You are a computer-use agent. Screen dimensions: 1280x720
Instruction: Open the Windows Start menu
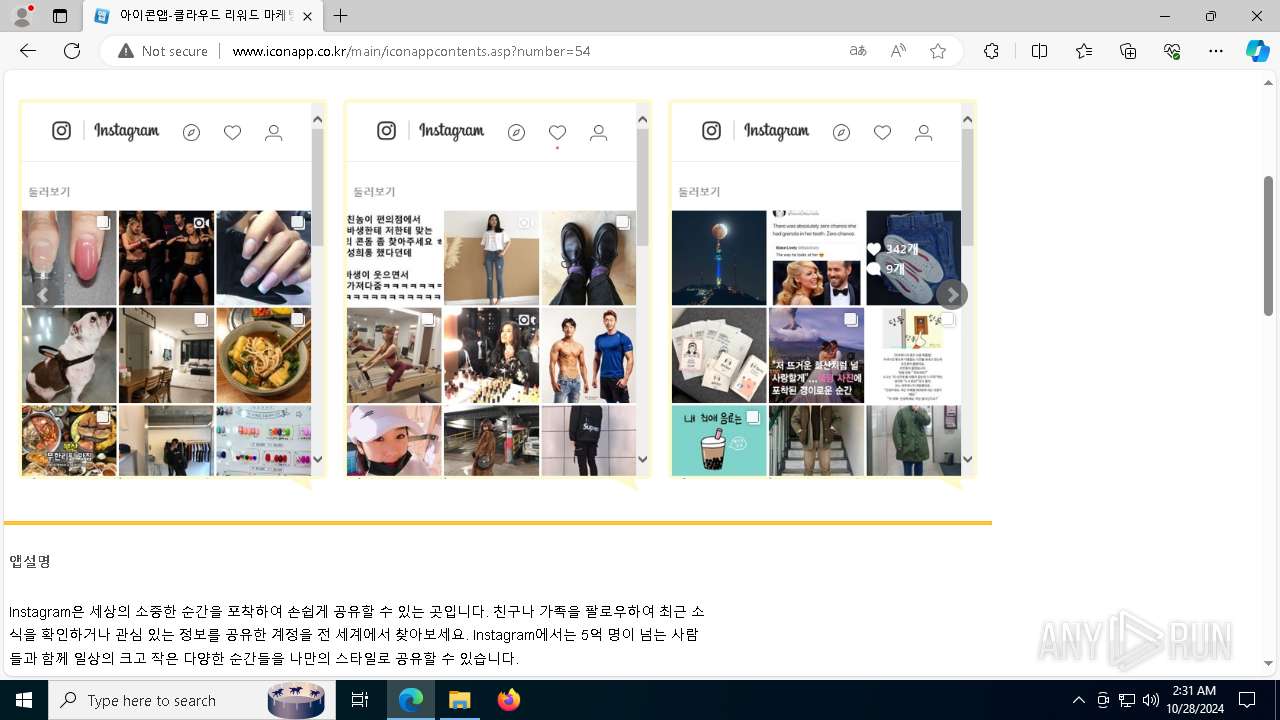coord(24,700)
